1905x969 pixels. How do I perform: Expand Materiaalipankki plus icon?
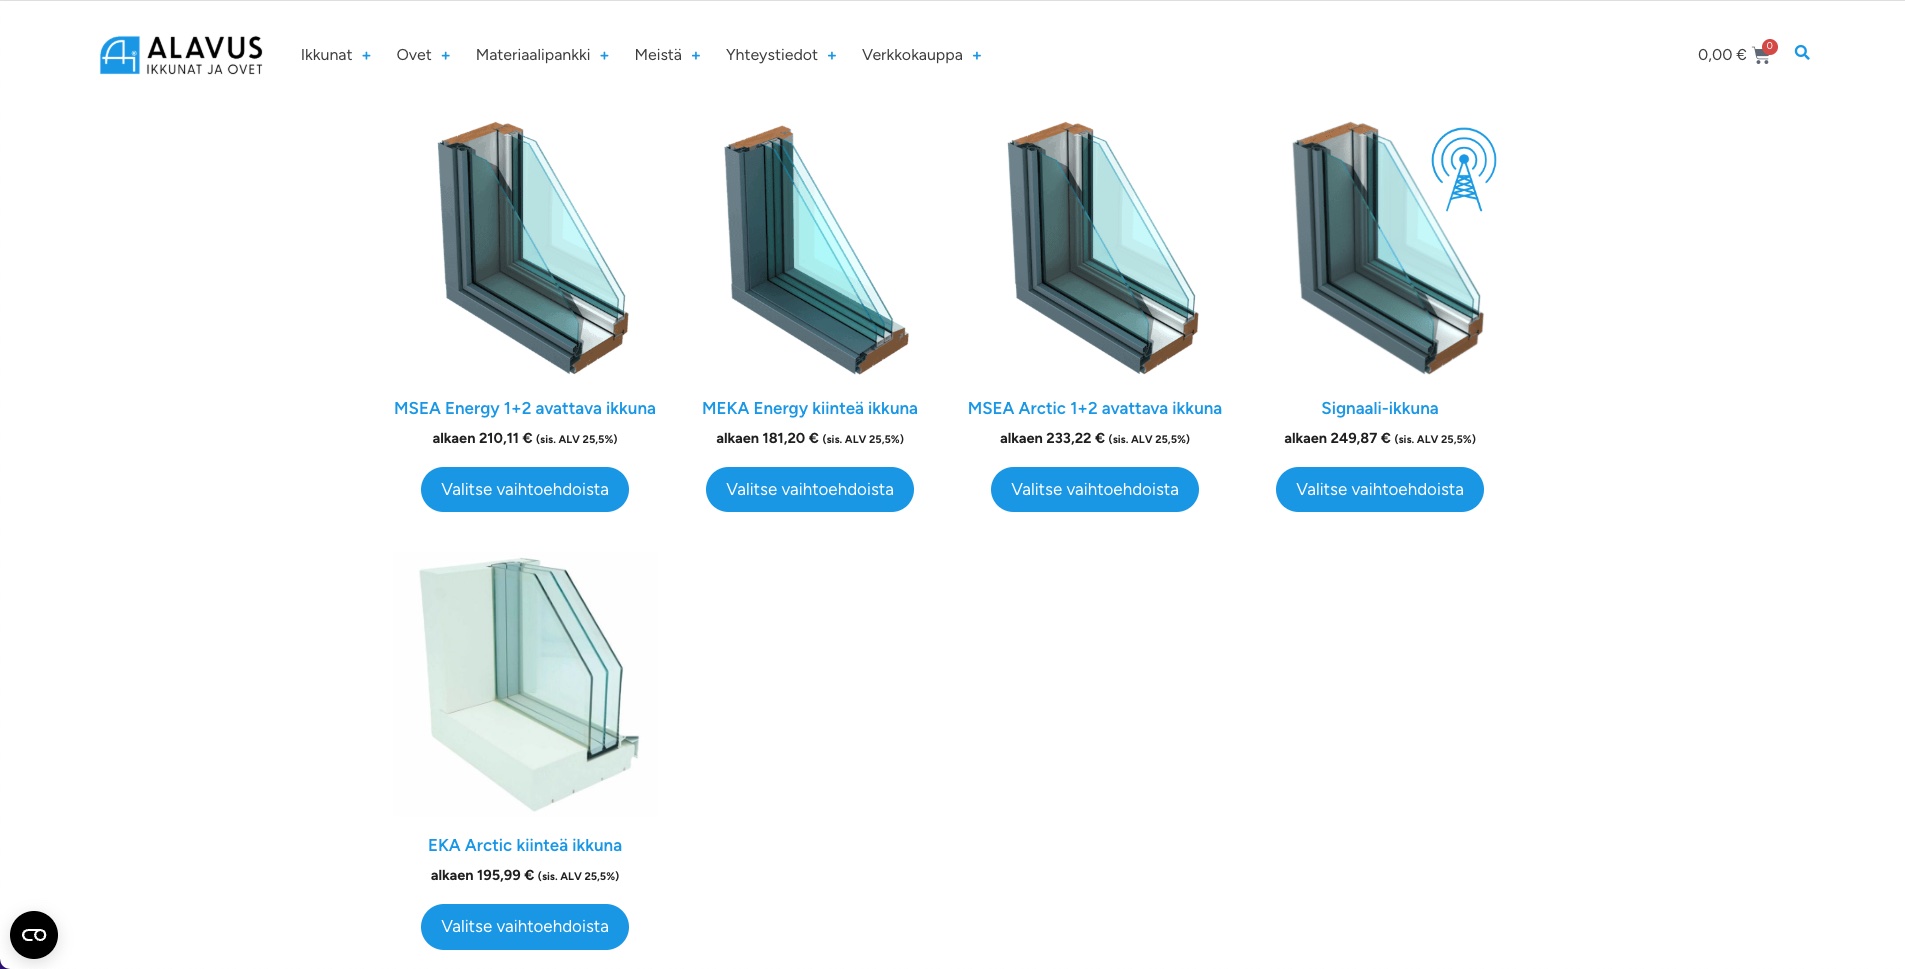point(604,56)
